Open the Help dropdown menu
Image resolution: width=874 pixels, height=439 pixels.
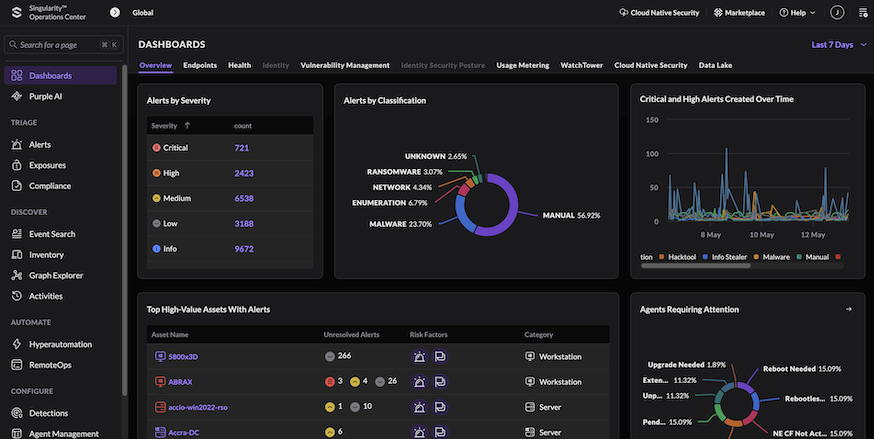797,12
